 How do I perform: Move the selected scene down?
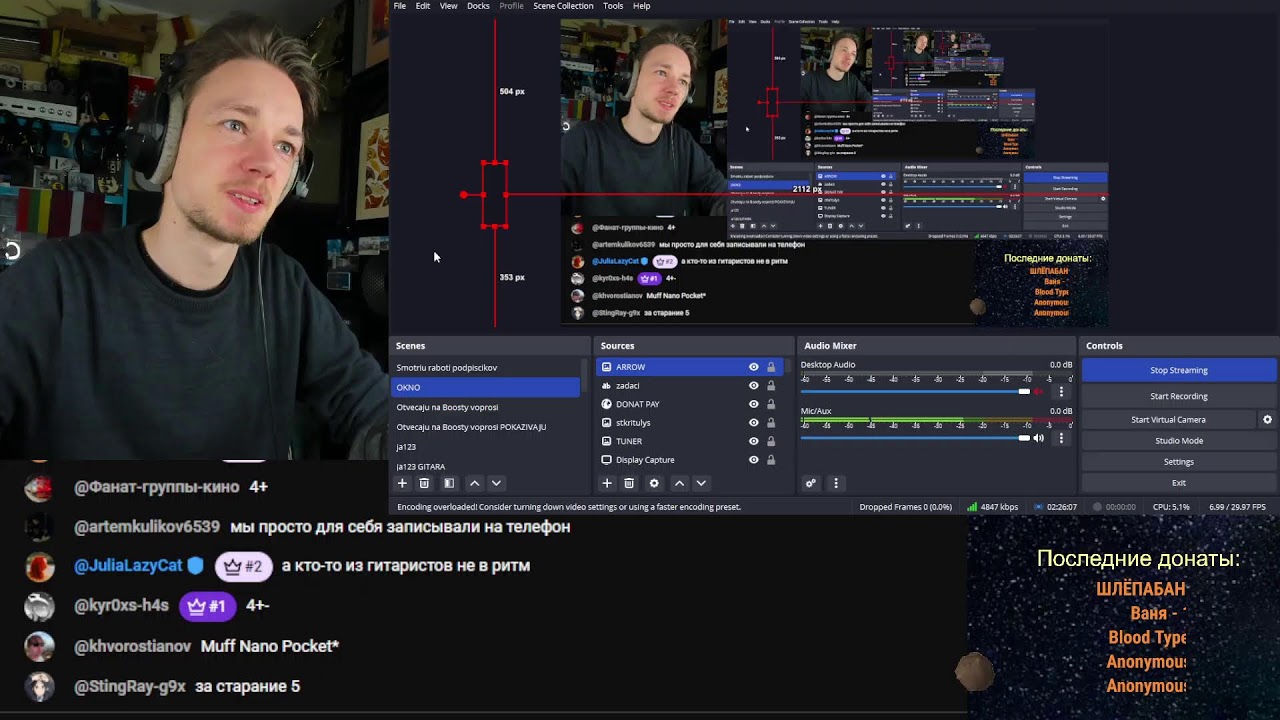coord(496,483)
